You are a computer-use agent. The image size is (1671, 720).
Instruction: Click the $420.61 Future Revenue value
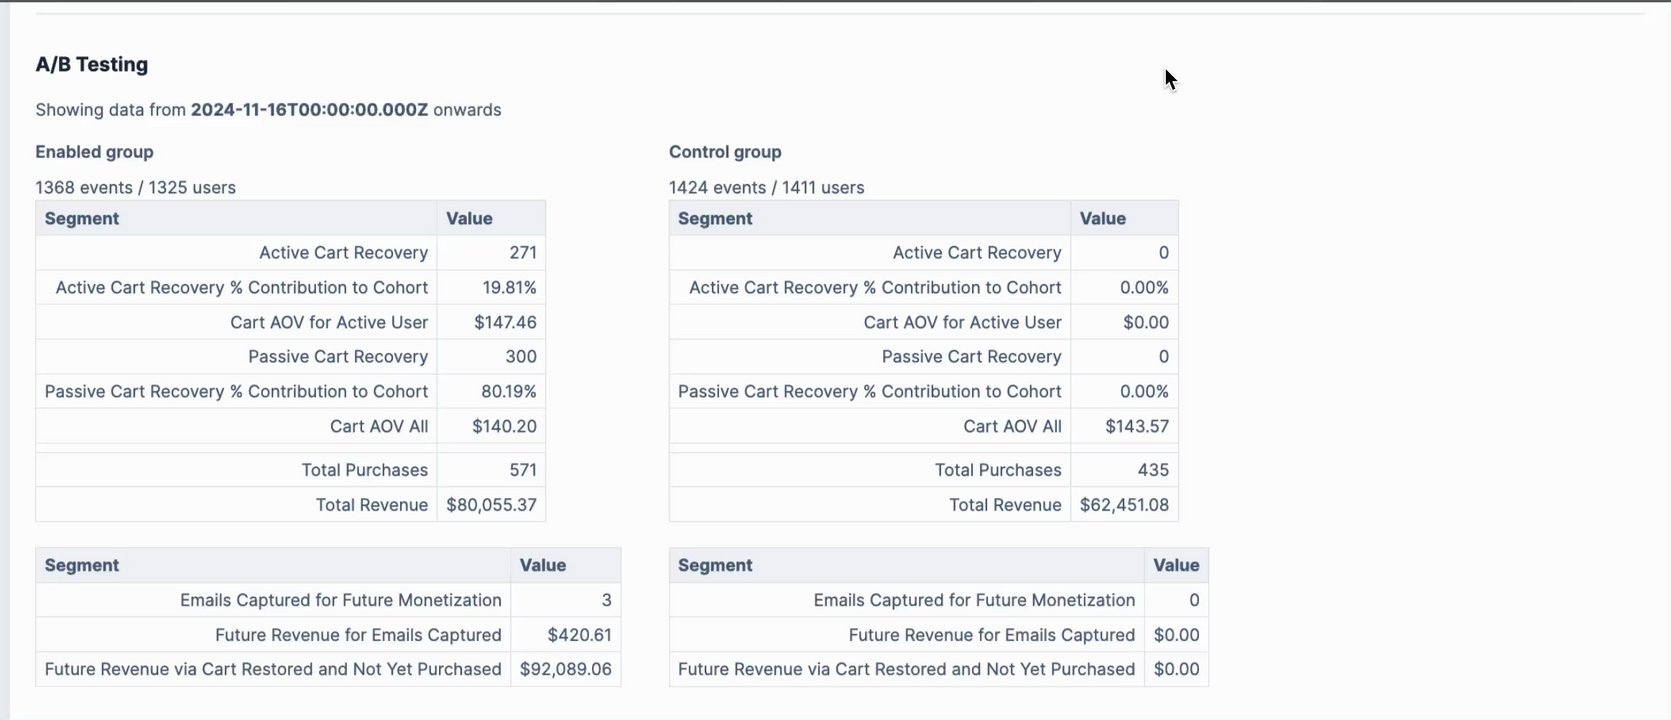(x=579, y=635)
